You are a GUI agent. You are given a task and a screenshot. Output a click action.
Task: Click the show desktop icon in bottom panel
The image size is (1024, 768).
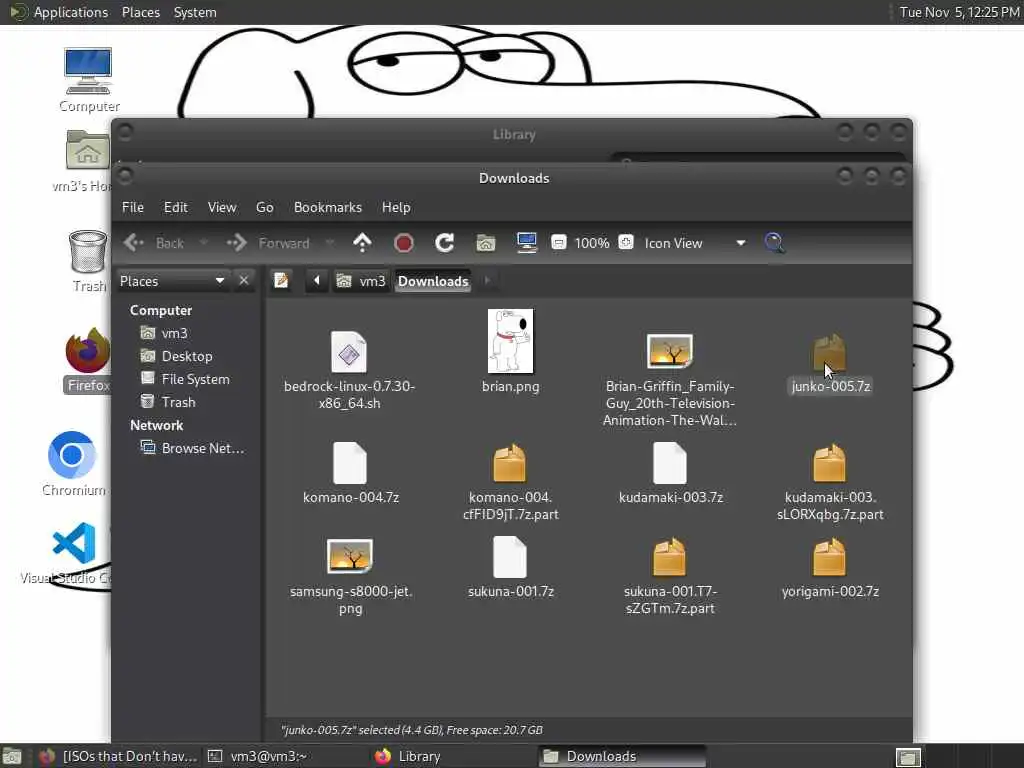click(12, 757)
